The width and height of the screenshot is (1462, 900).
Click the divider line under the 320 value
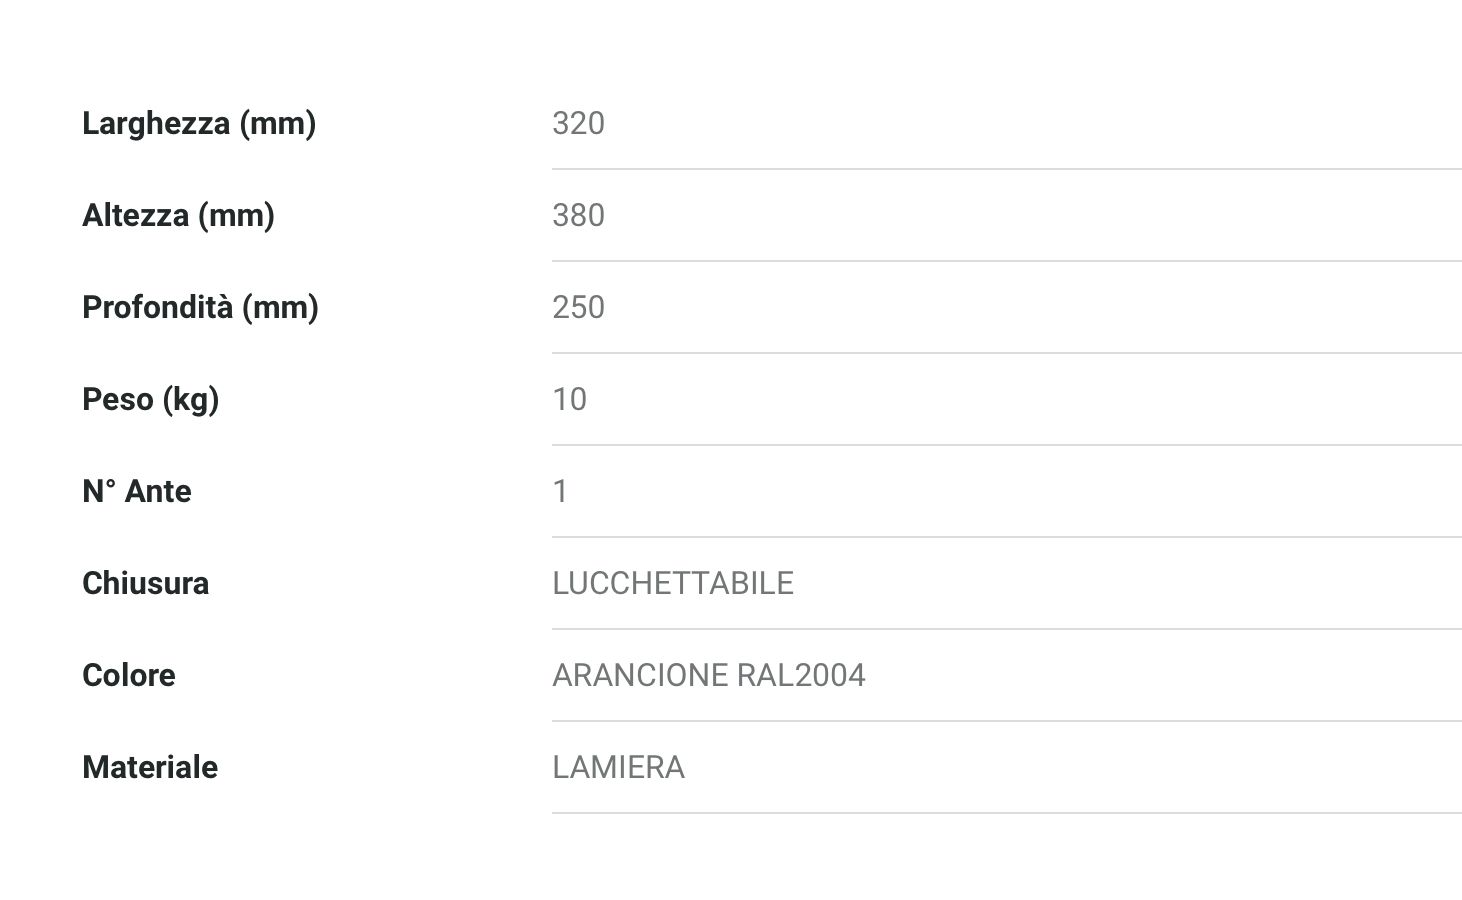point(1006,169)
